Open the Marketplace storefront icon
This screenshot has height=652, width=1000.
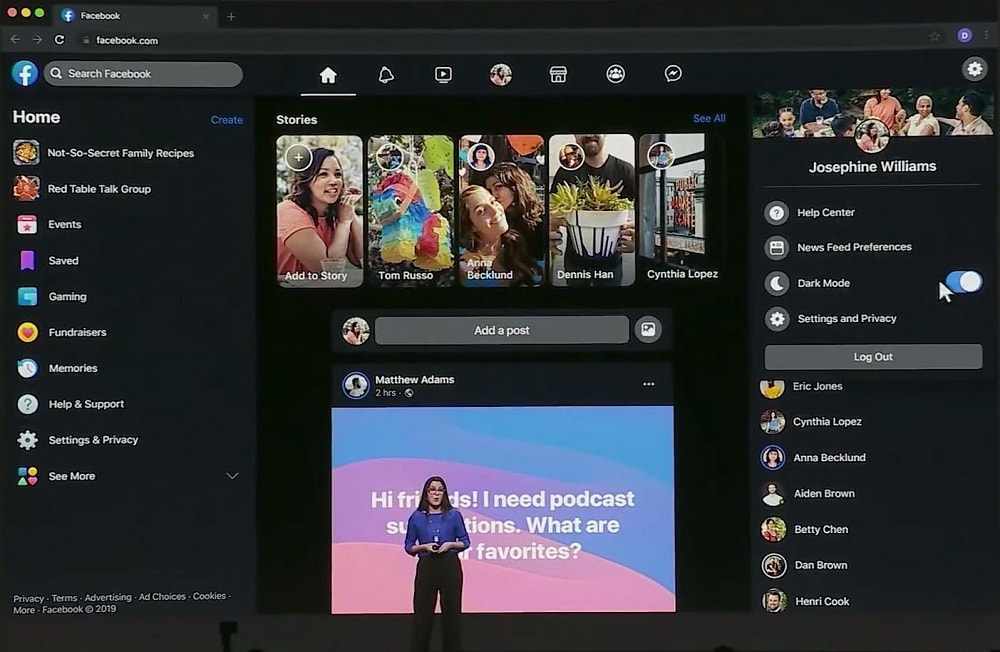click(558, 75)
